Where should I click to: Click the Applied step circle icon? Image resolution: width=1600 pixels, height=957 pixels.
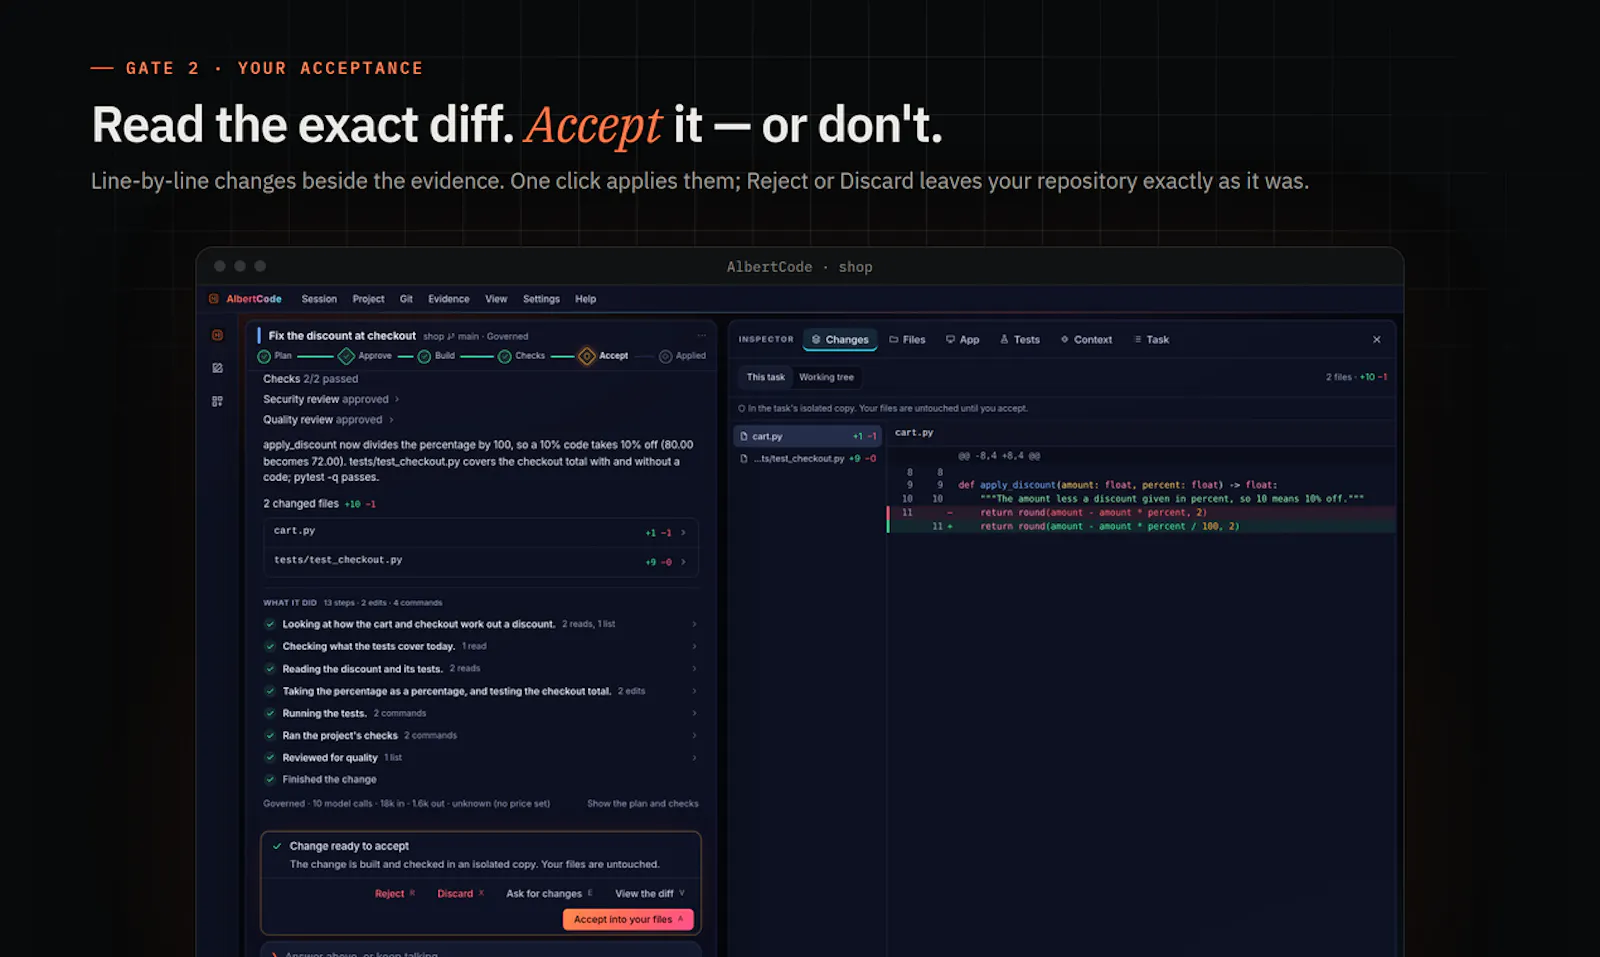[665, 356]
